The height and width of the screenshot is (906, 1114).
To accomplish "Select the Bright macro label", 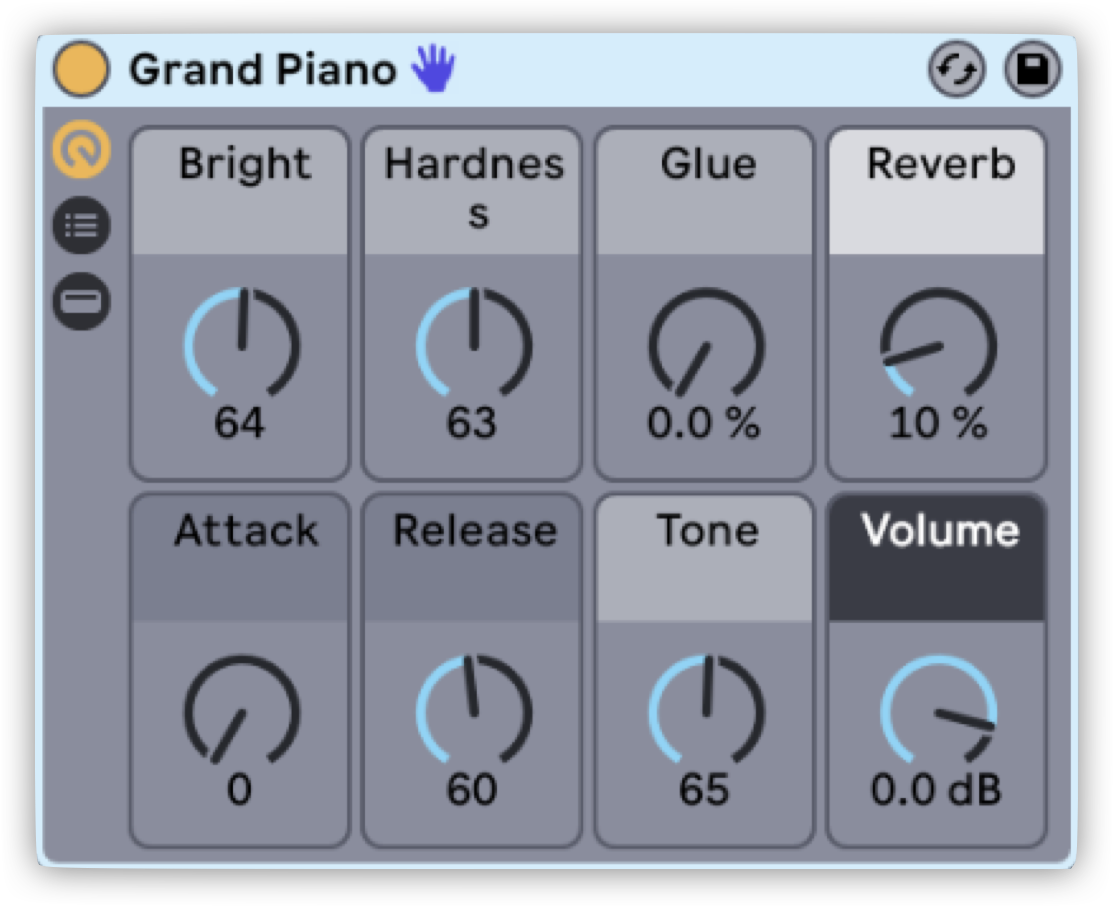I will 244,165.
